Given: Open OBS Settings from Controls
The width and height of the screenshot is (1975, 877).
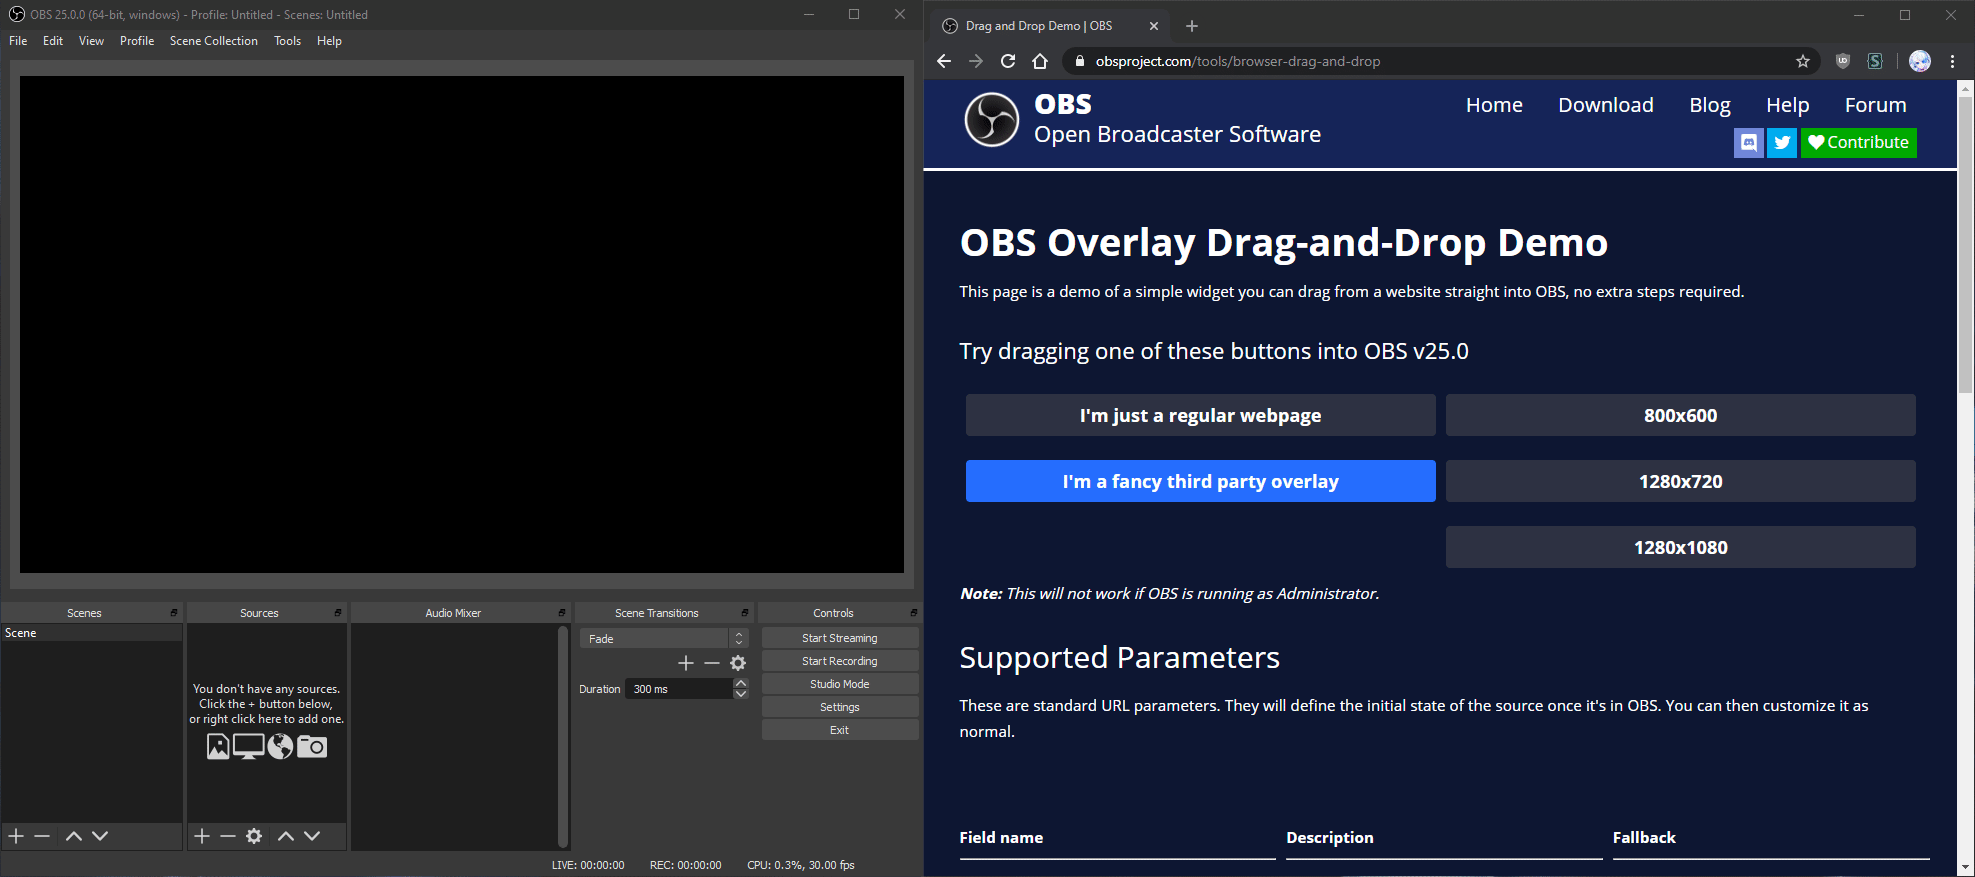Looking at the screenshot, I should [x=840, y=707].
